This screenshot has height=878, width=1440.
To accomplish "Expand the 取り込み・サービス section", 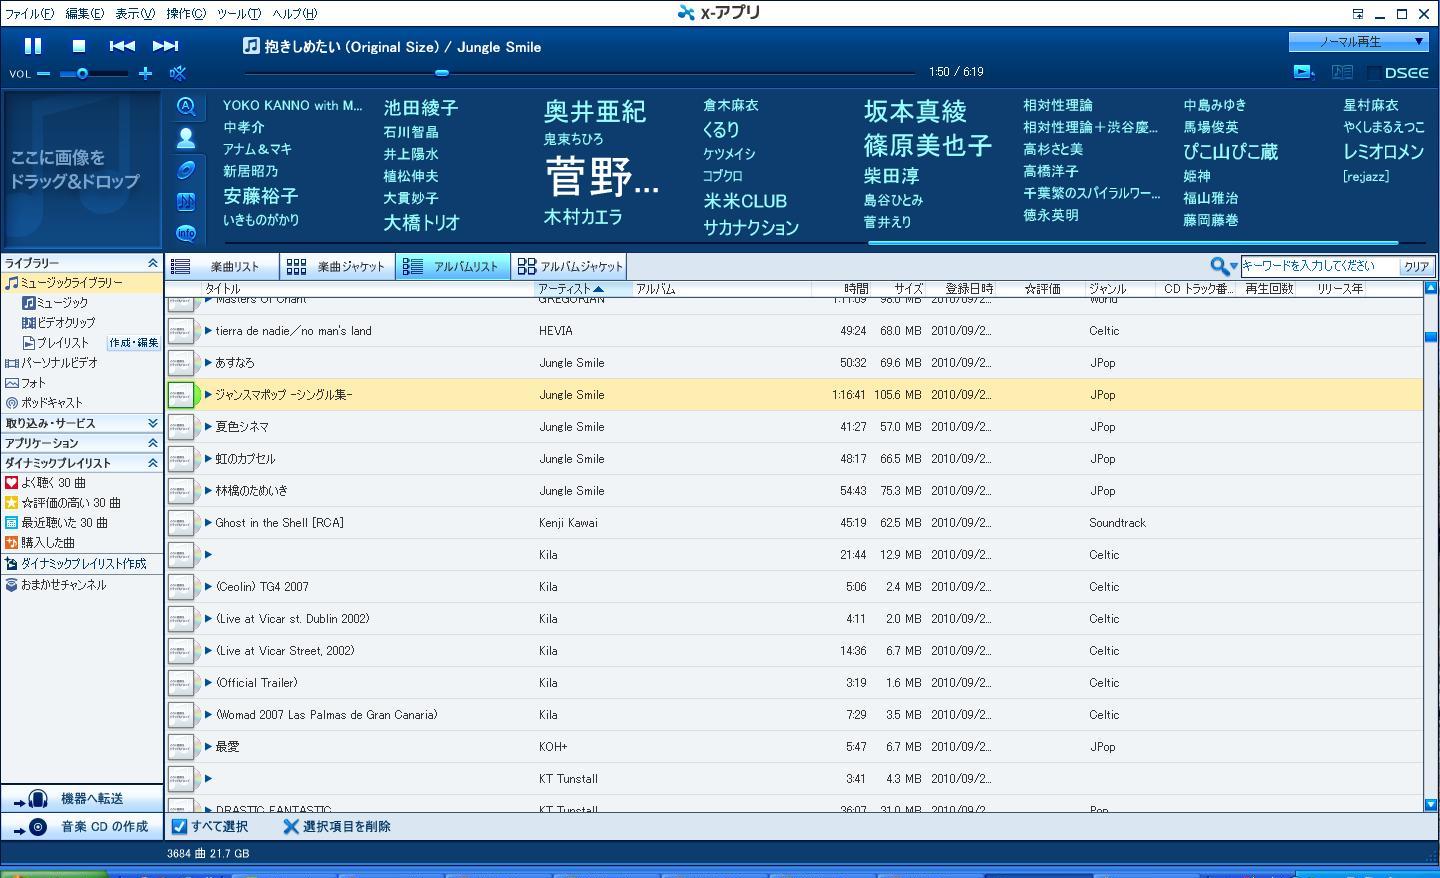I will point(153,423).
